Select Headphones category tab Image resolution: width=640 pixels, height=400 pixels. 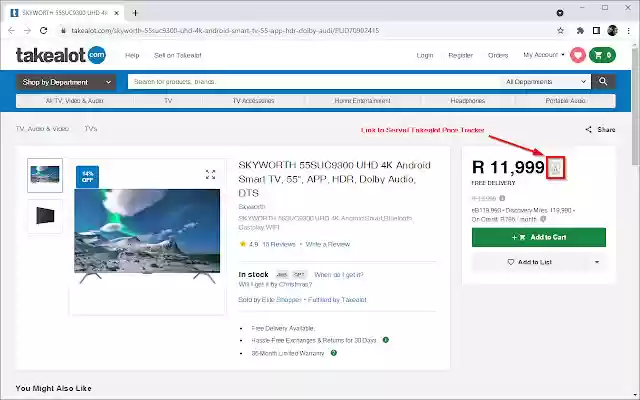[x=468, y=101]
